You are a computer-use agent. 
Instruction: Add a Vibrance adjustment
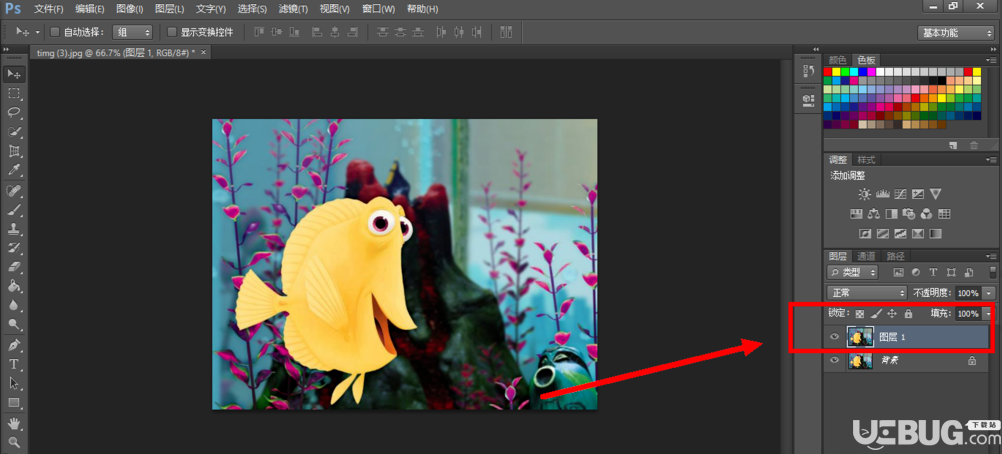pos(936,194)
